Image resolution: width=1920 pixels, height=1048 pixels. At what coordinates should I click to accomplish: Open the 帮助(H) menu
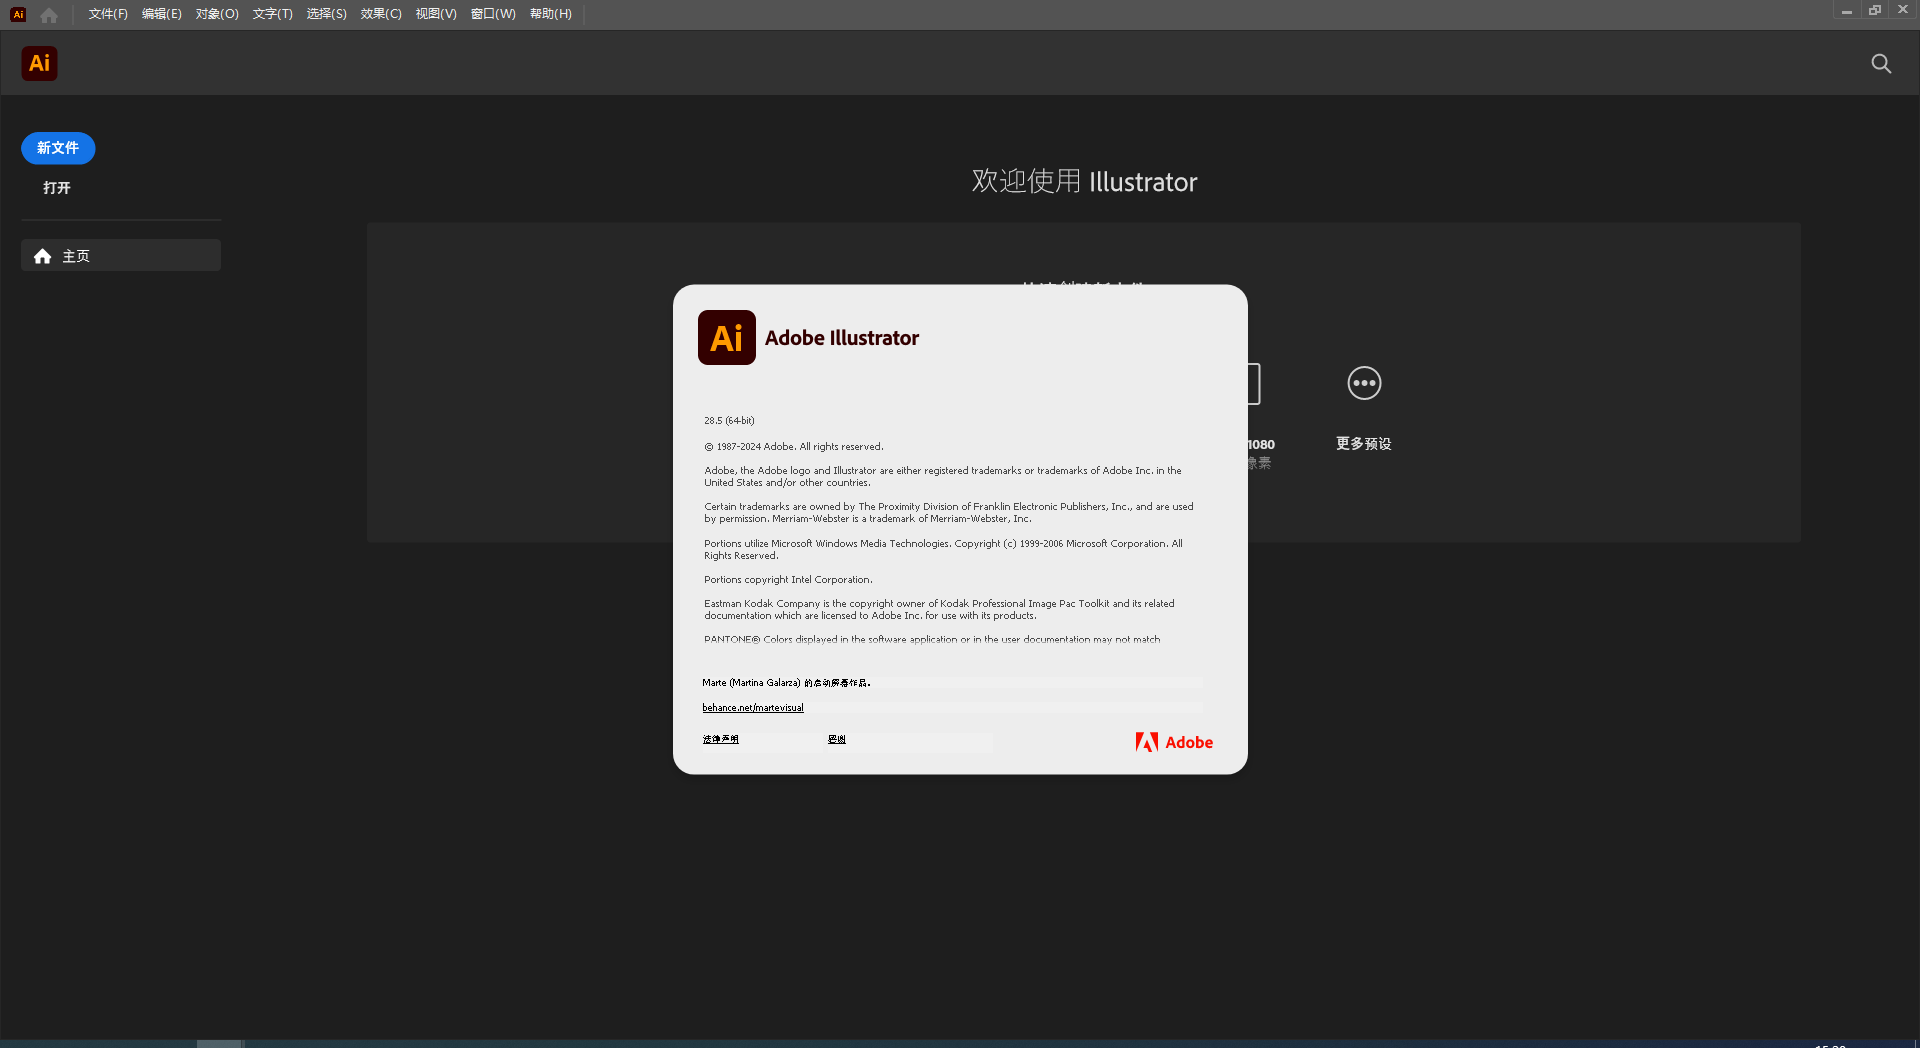551,14
